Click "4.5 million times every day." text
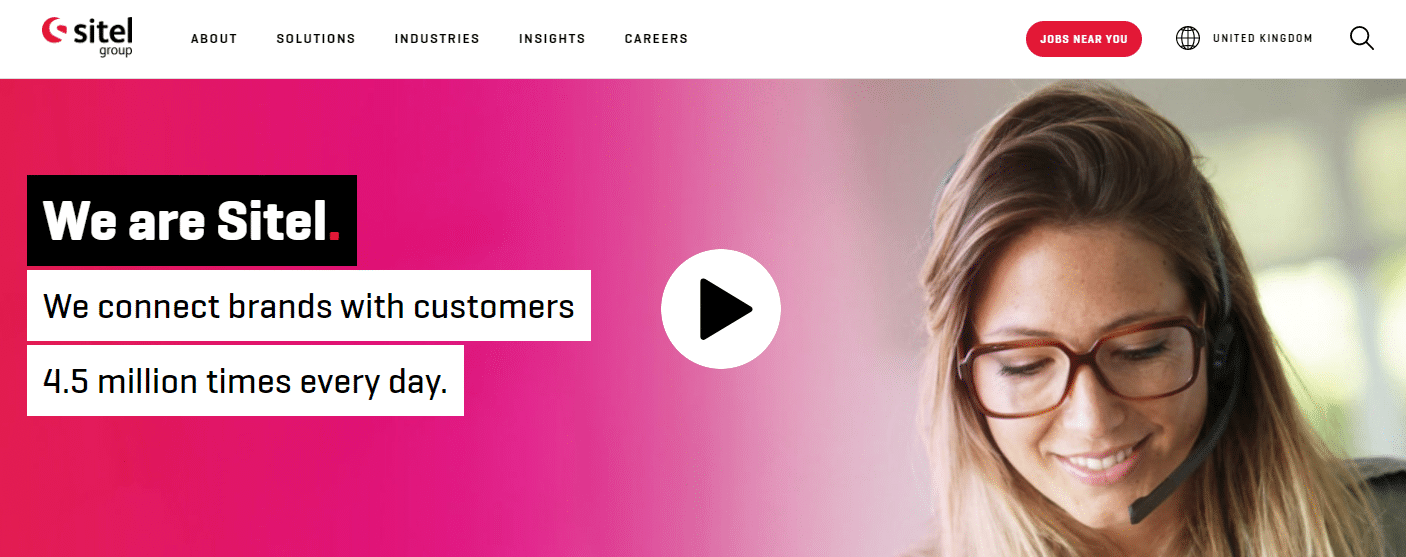 coord(245,381)
